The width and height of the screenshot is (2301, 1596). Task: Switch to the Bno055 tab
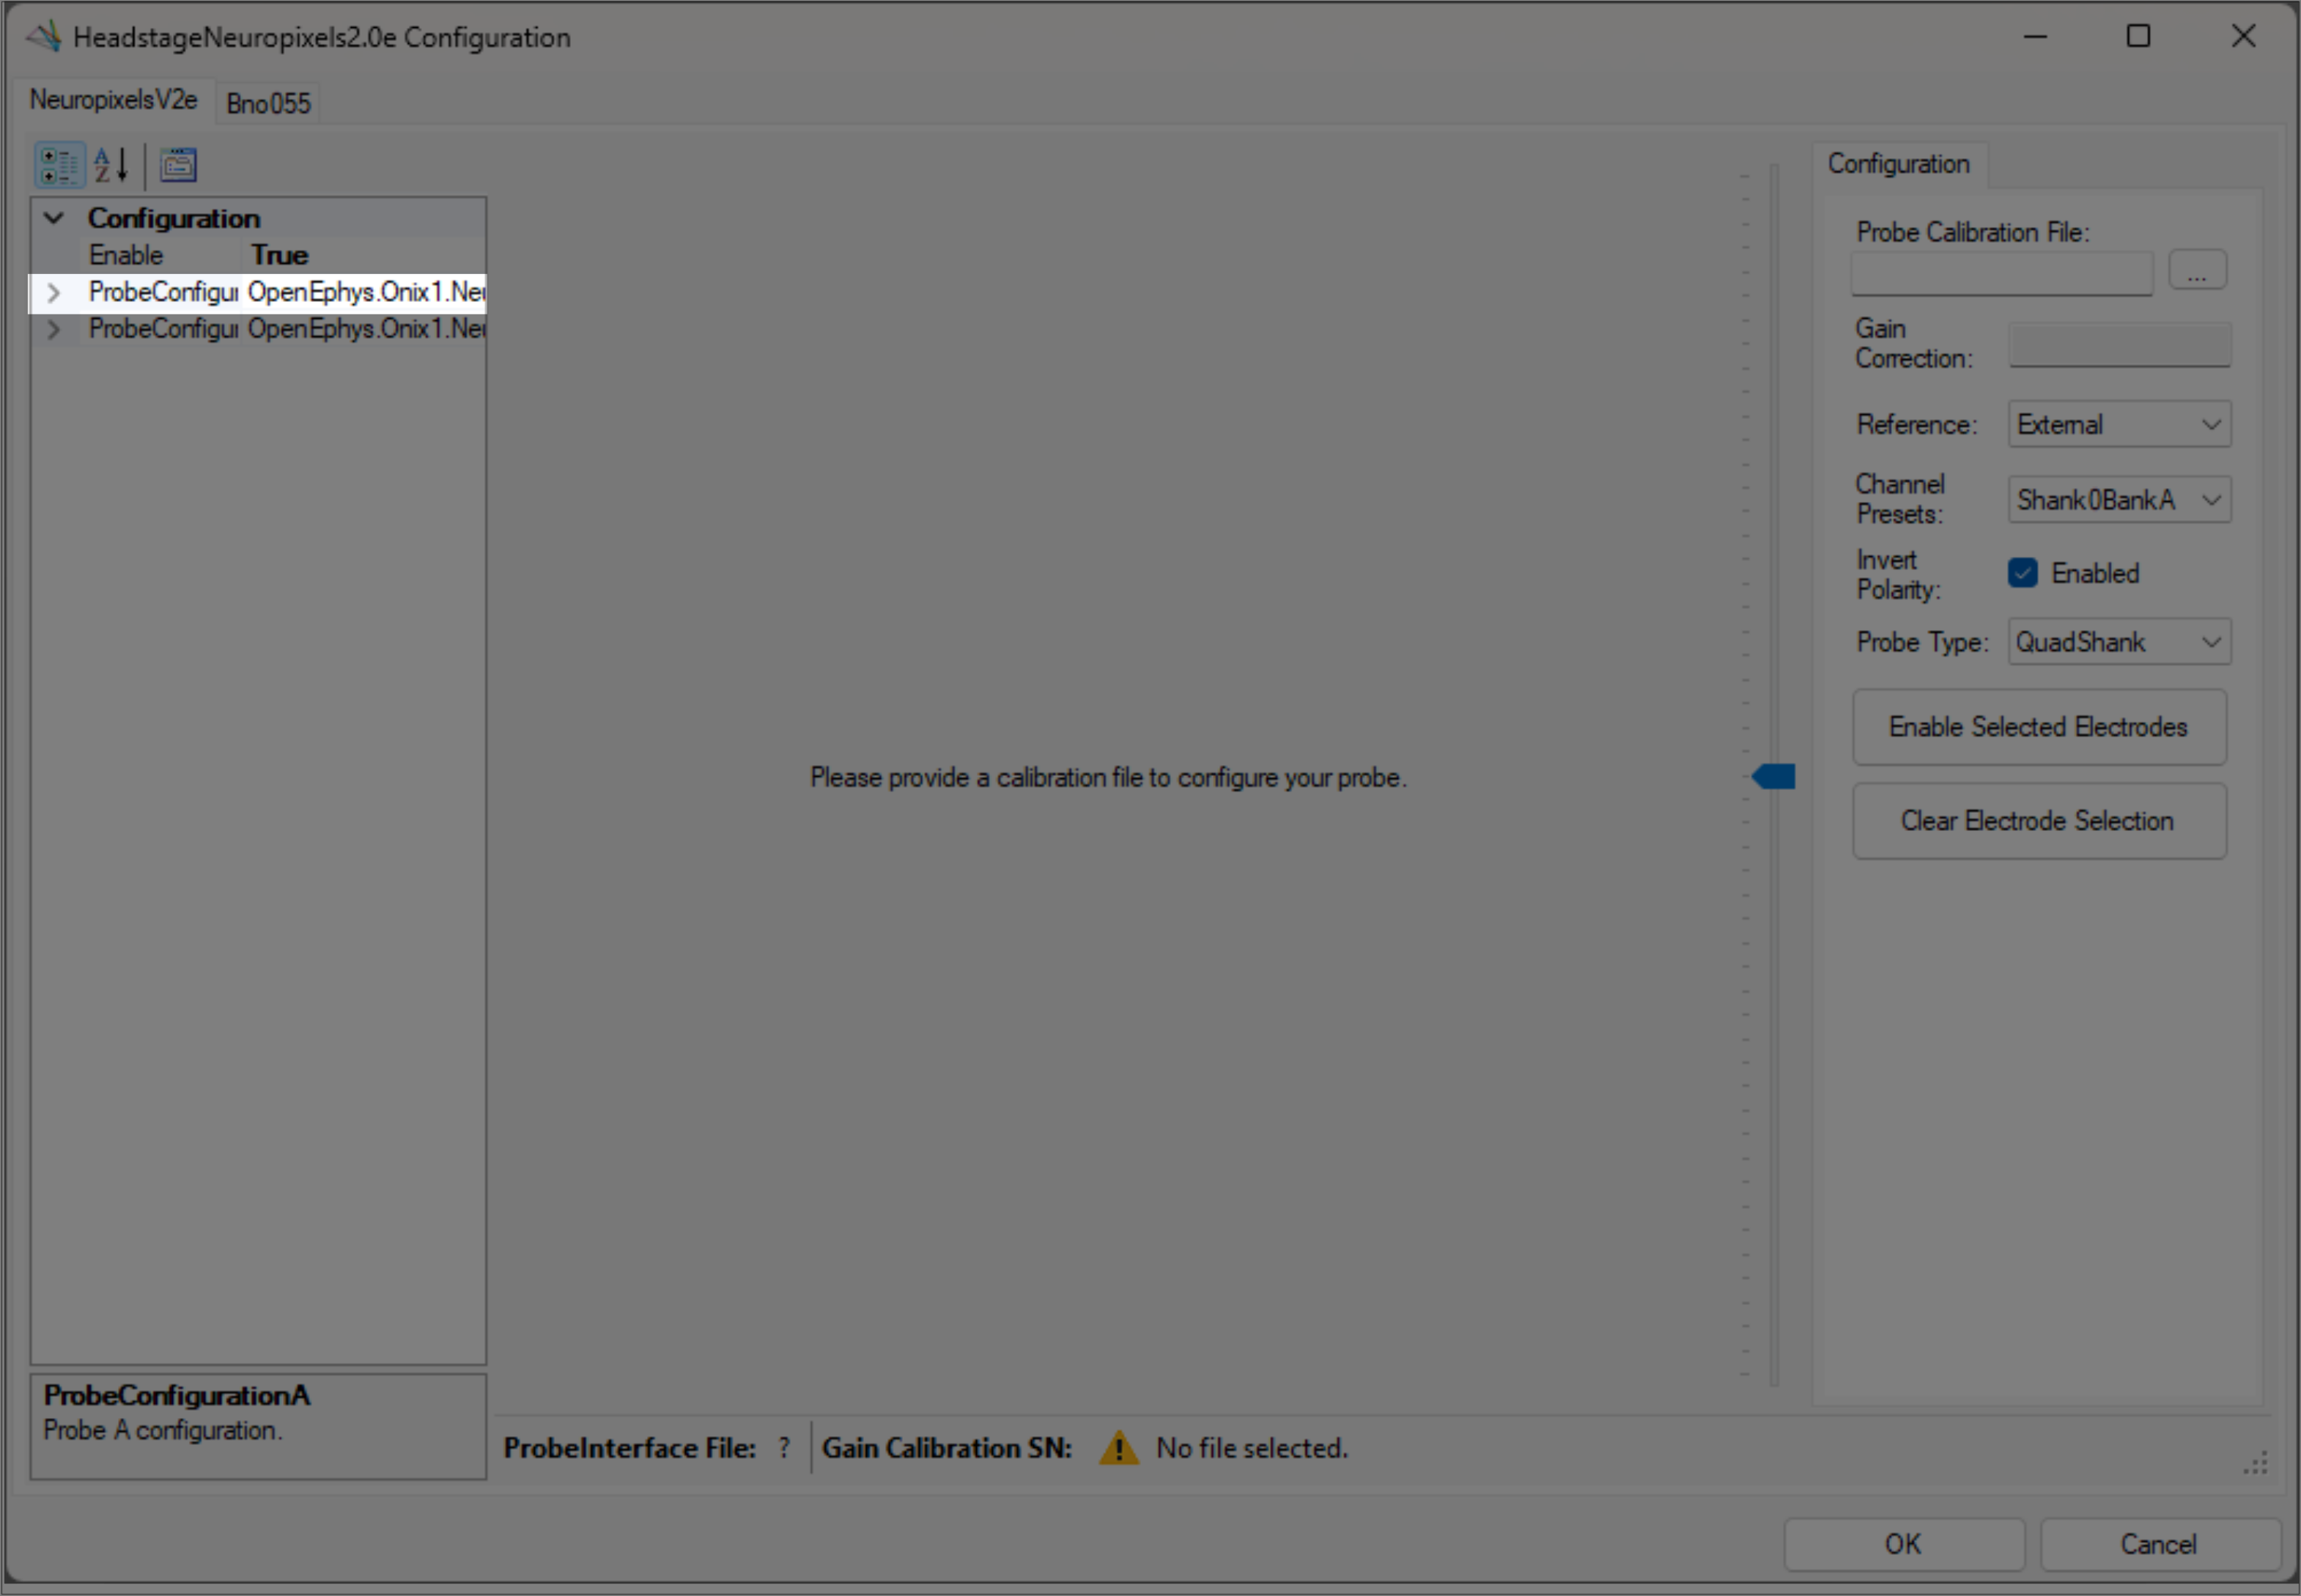coord(268,103)
